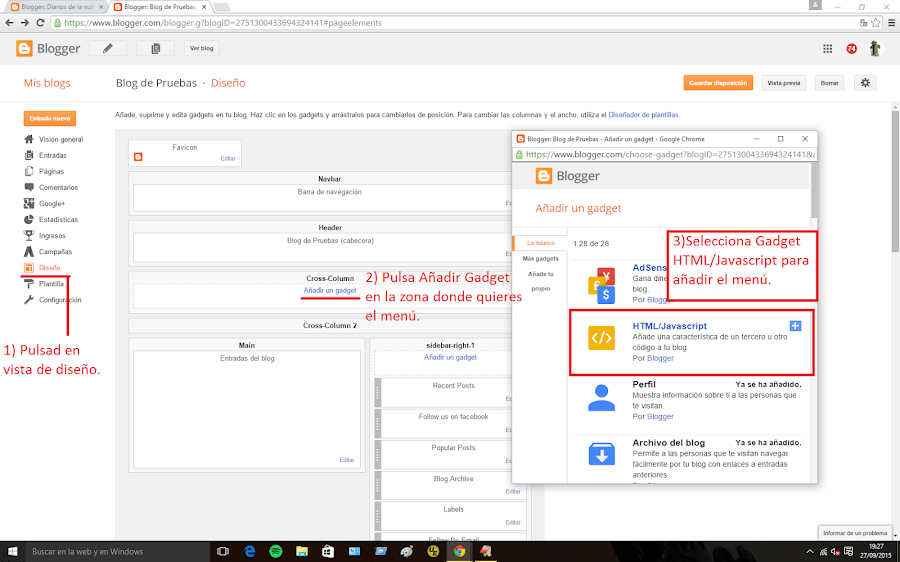
Task: Open the account profile avatar
Action: (875, 48)
